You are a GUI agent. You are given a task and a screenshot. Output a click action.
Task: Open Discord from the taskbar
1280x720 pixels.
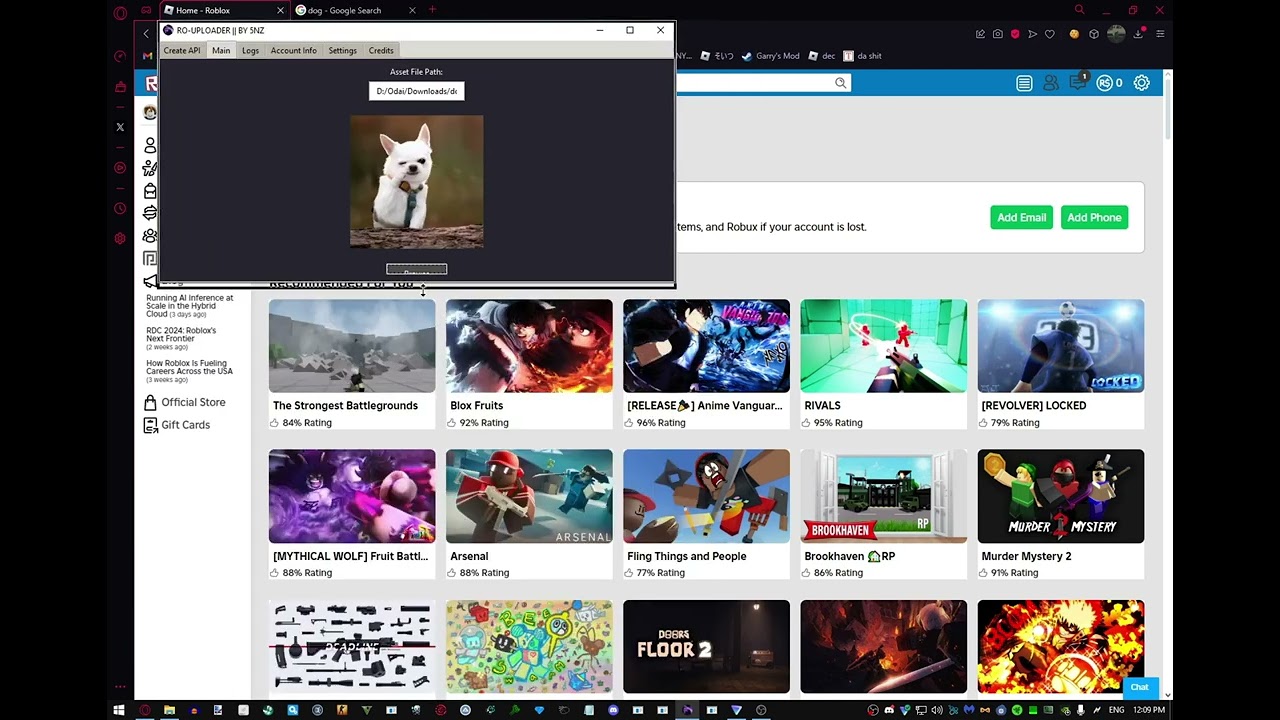coord(613,710)
